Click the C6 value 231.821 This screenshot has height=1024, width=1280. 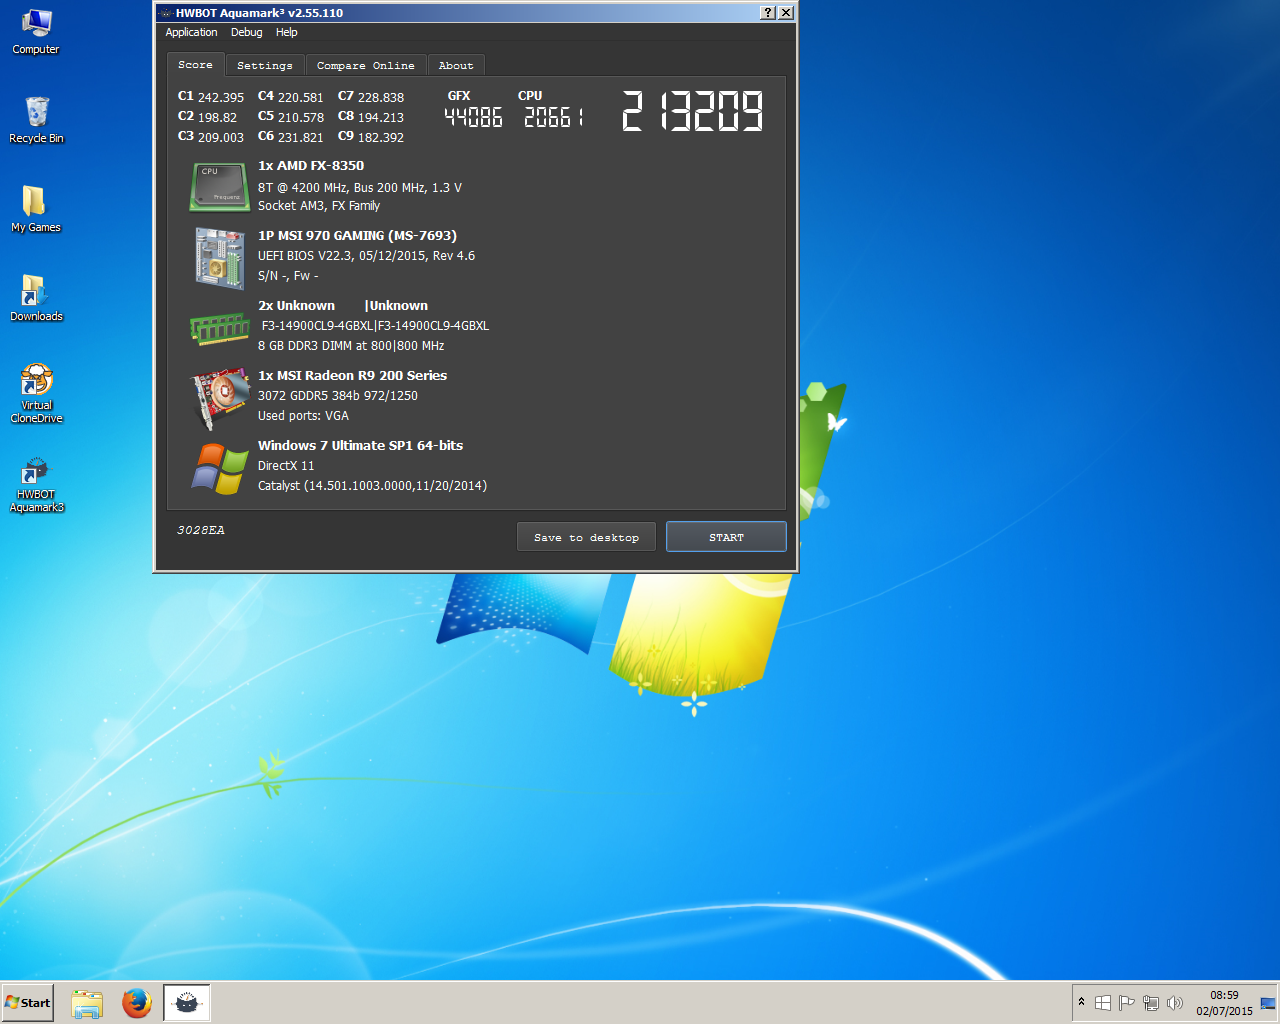click(301, 137)
